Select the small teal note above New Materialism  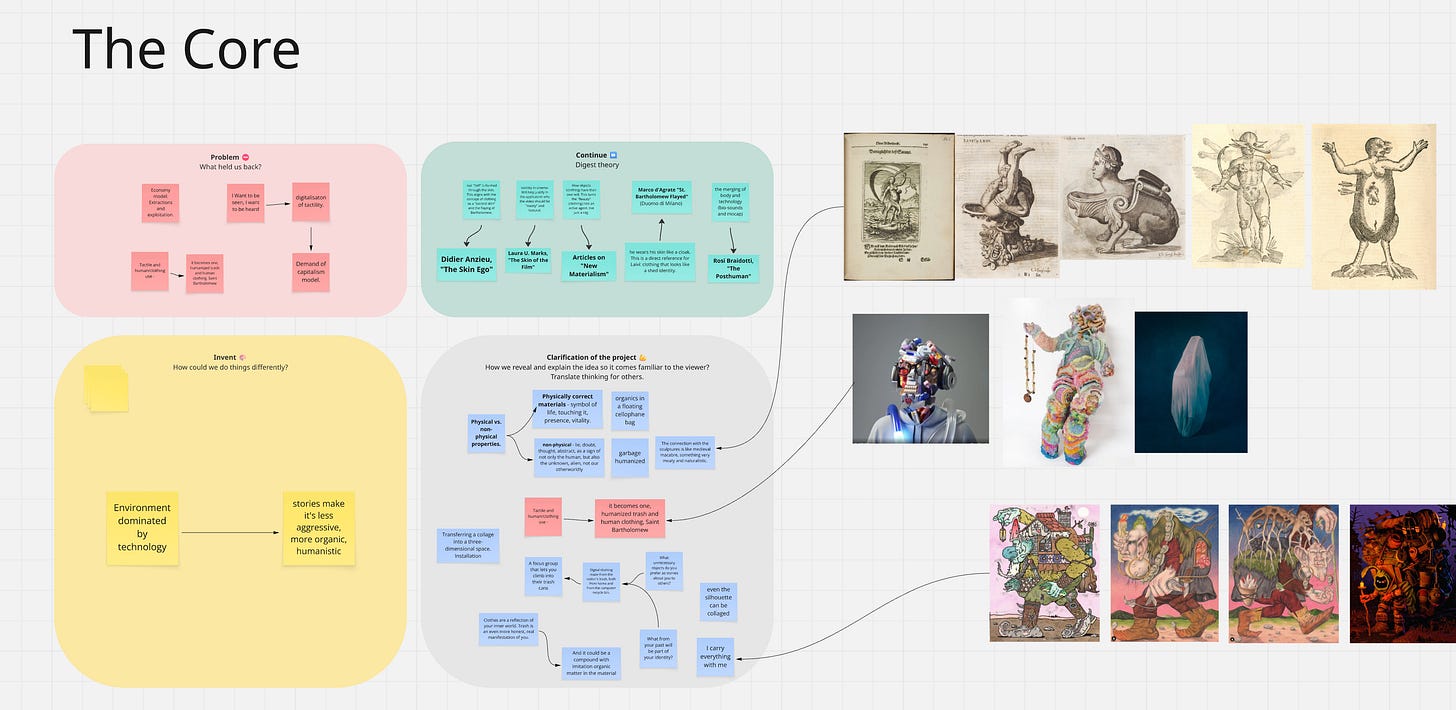581,200
